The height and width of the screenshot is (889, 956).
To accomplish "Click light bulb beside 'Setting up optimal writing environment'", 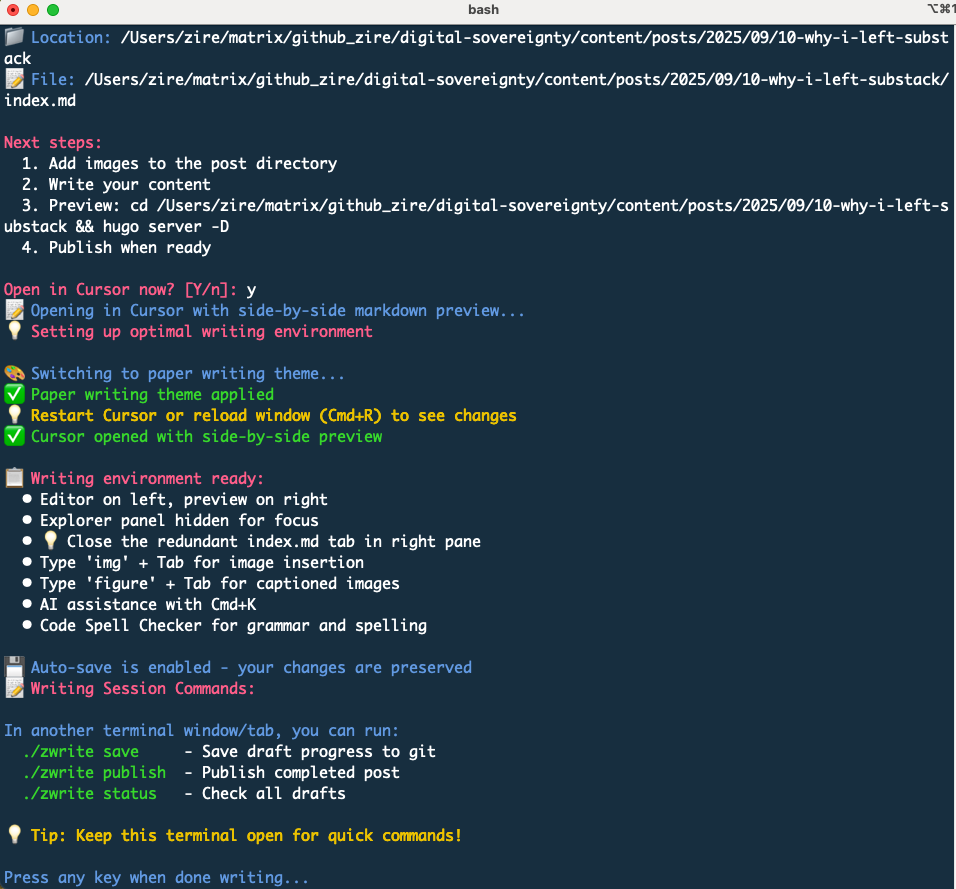I will (14, 332).
